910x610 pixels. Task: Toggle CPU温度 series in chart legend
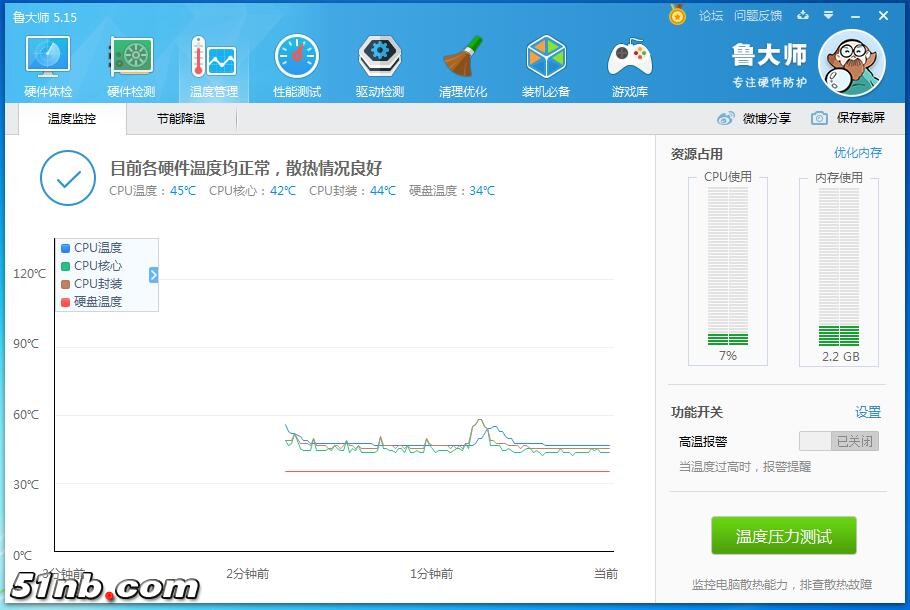(97, 248)
